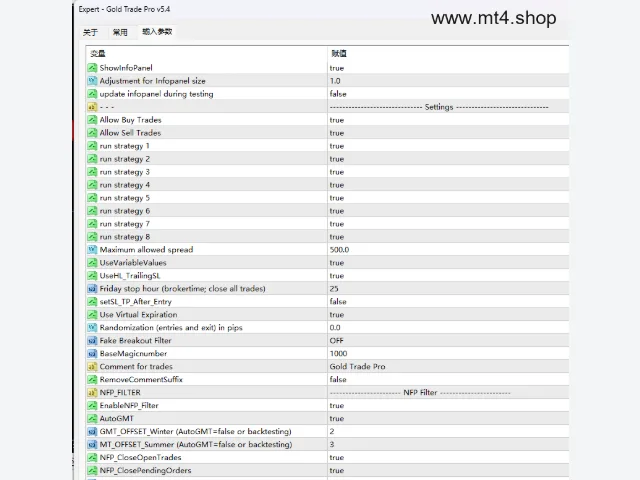This screenshot has width=640, height=480.
Task: Select the NFP_ClosePendingOrders variable name
Action: click(x=145, y=470)
